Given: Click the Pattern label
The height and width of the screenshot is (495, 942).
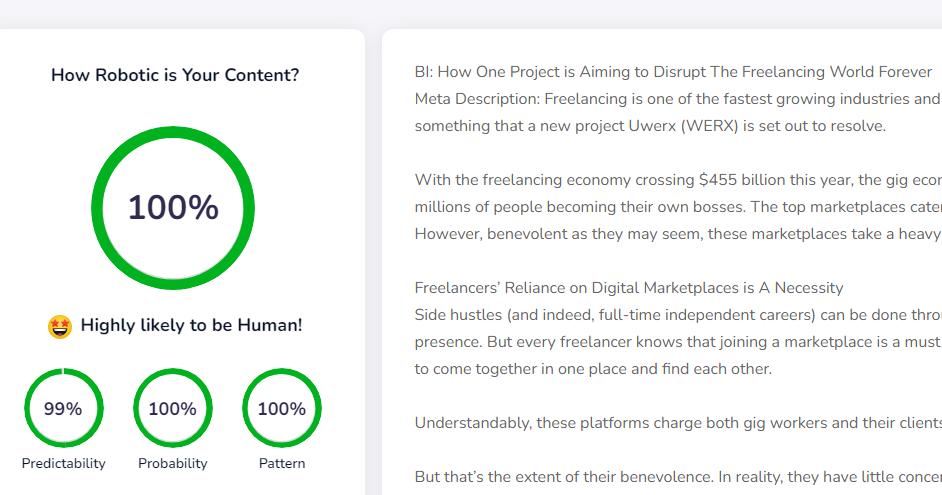Looking at the screenshot, I should [x=282, y=463].
